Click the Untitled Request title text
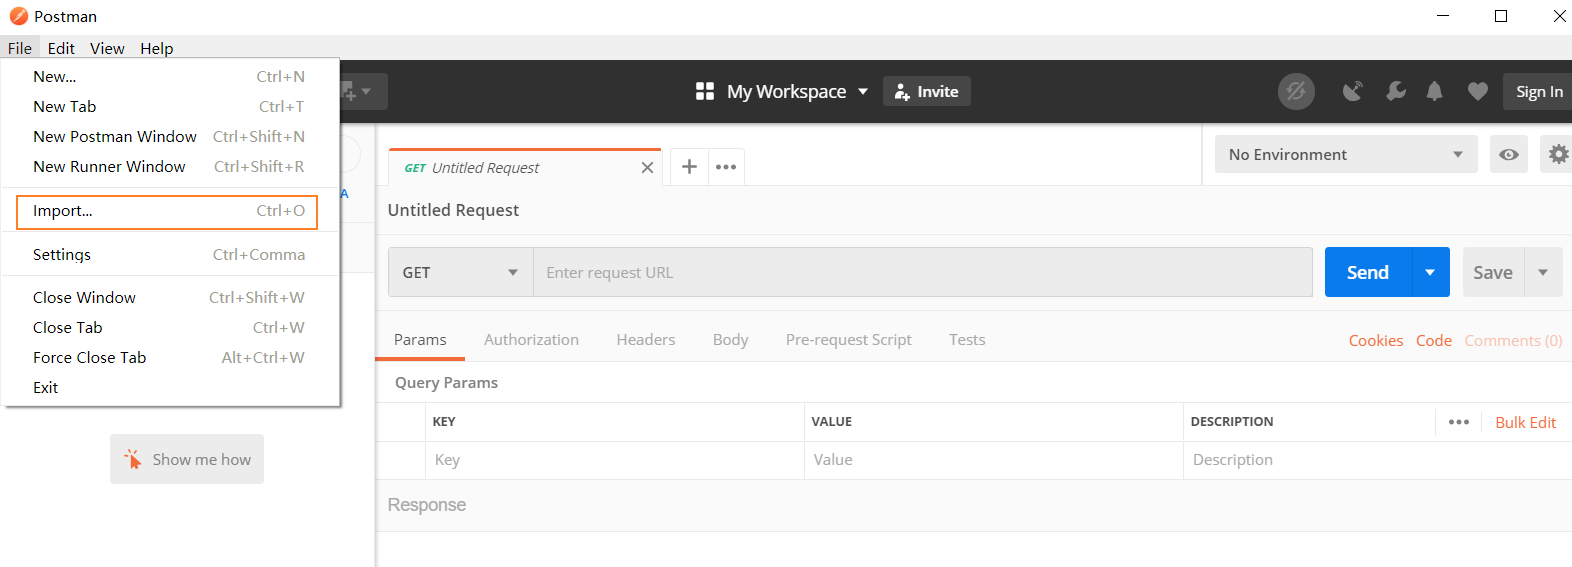Image resolution: width=1572 pixels, height=567 pixels. click(x=453, y=210)
